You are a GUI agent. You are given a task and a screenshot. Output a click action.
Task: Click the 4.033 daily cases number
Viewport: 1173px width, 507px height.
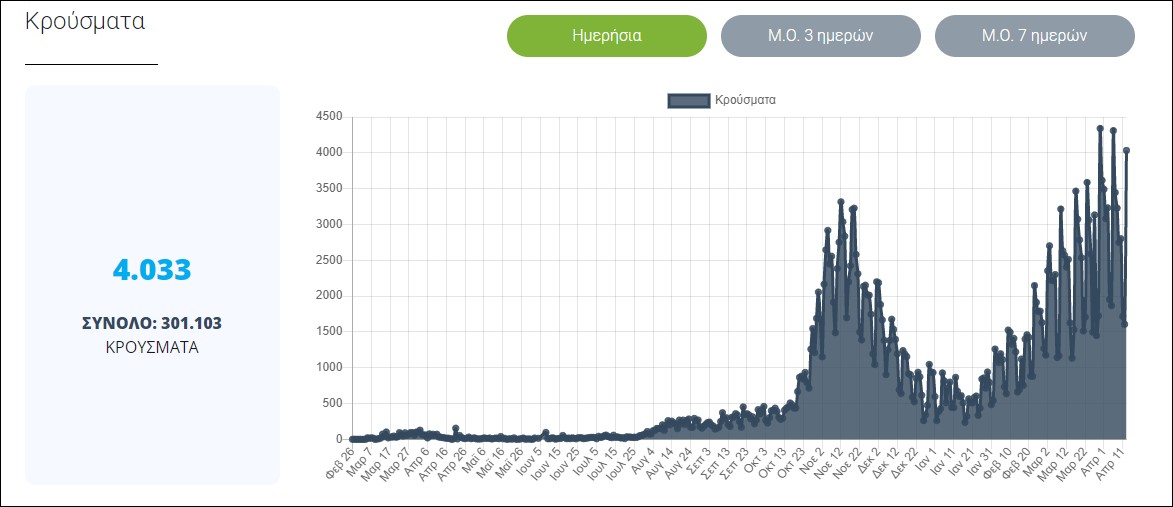pos(151,270)
